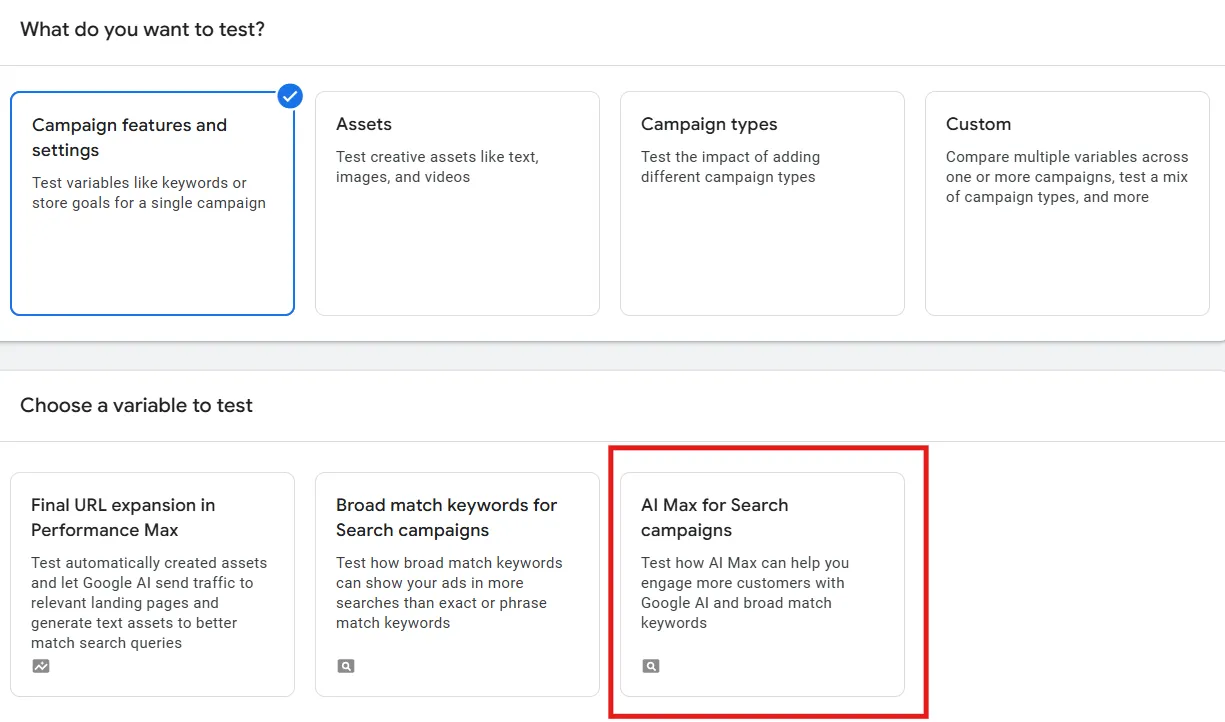This screenshot has width=1225, height=722.
Task: Click the 'What do you want to test?' heading
Action: pyautogui.click(x=142, y=29)
